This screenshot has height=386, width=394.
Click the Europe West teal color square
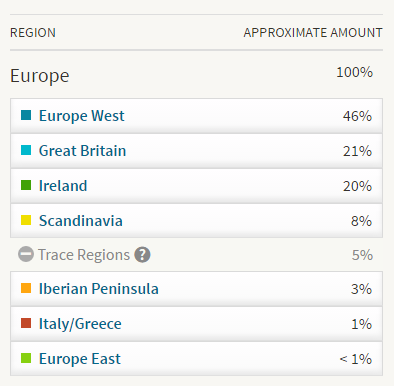pos(26,115)
